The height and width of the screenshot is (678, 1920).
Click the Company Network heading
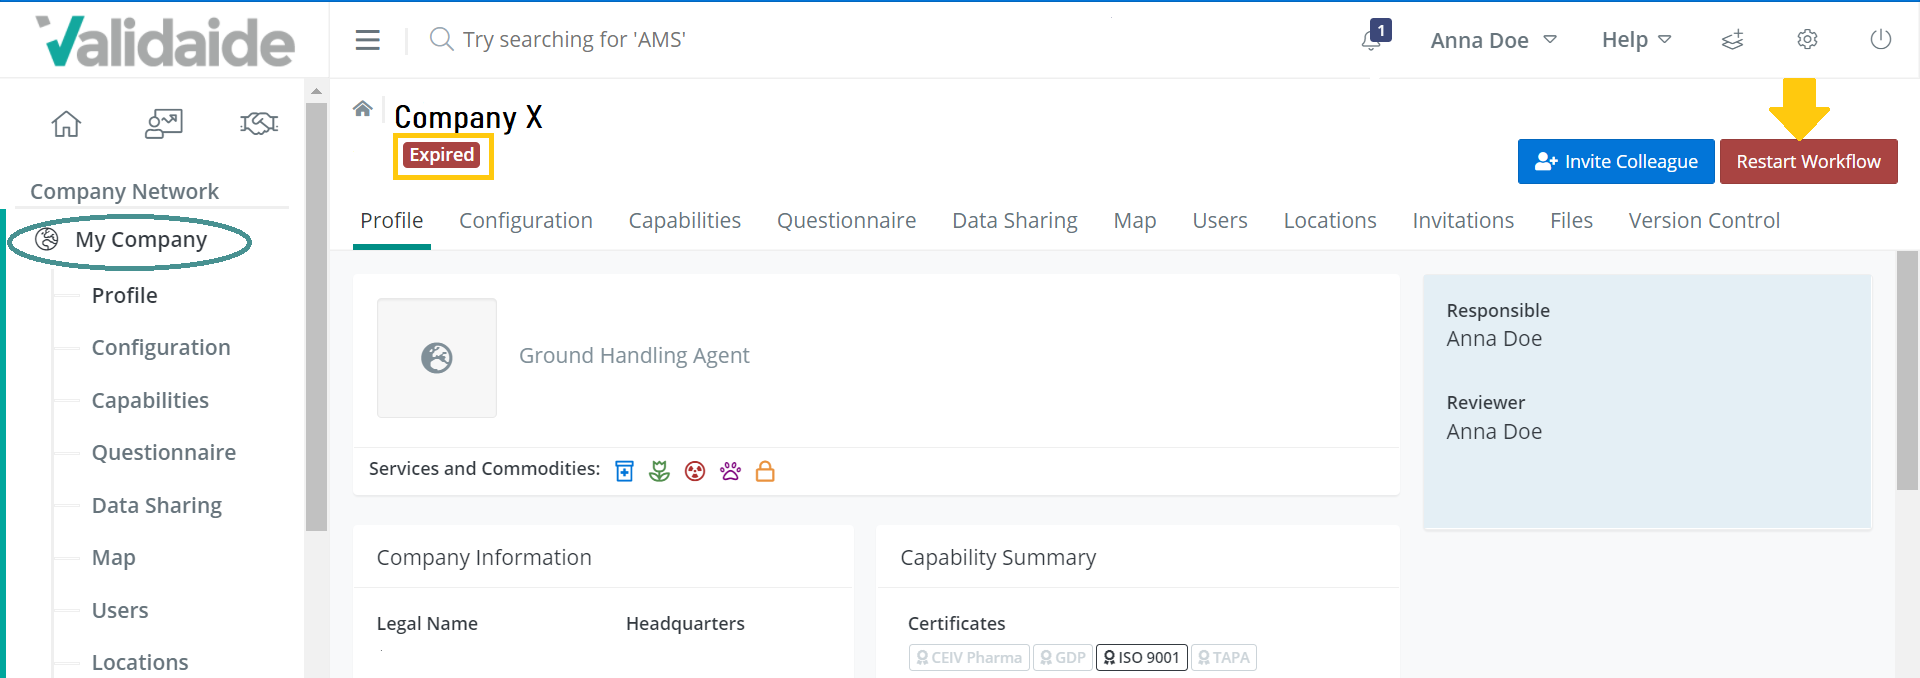(x=124, y=191)
